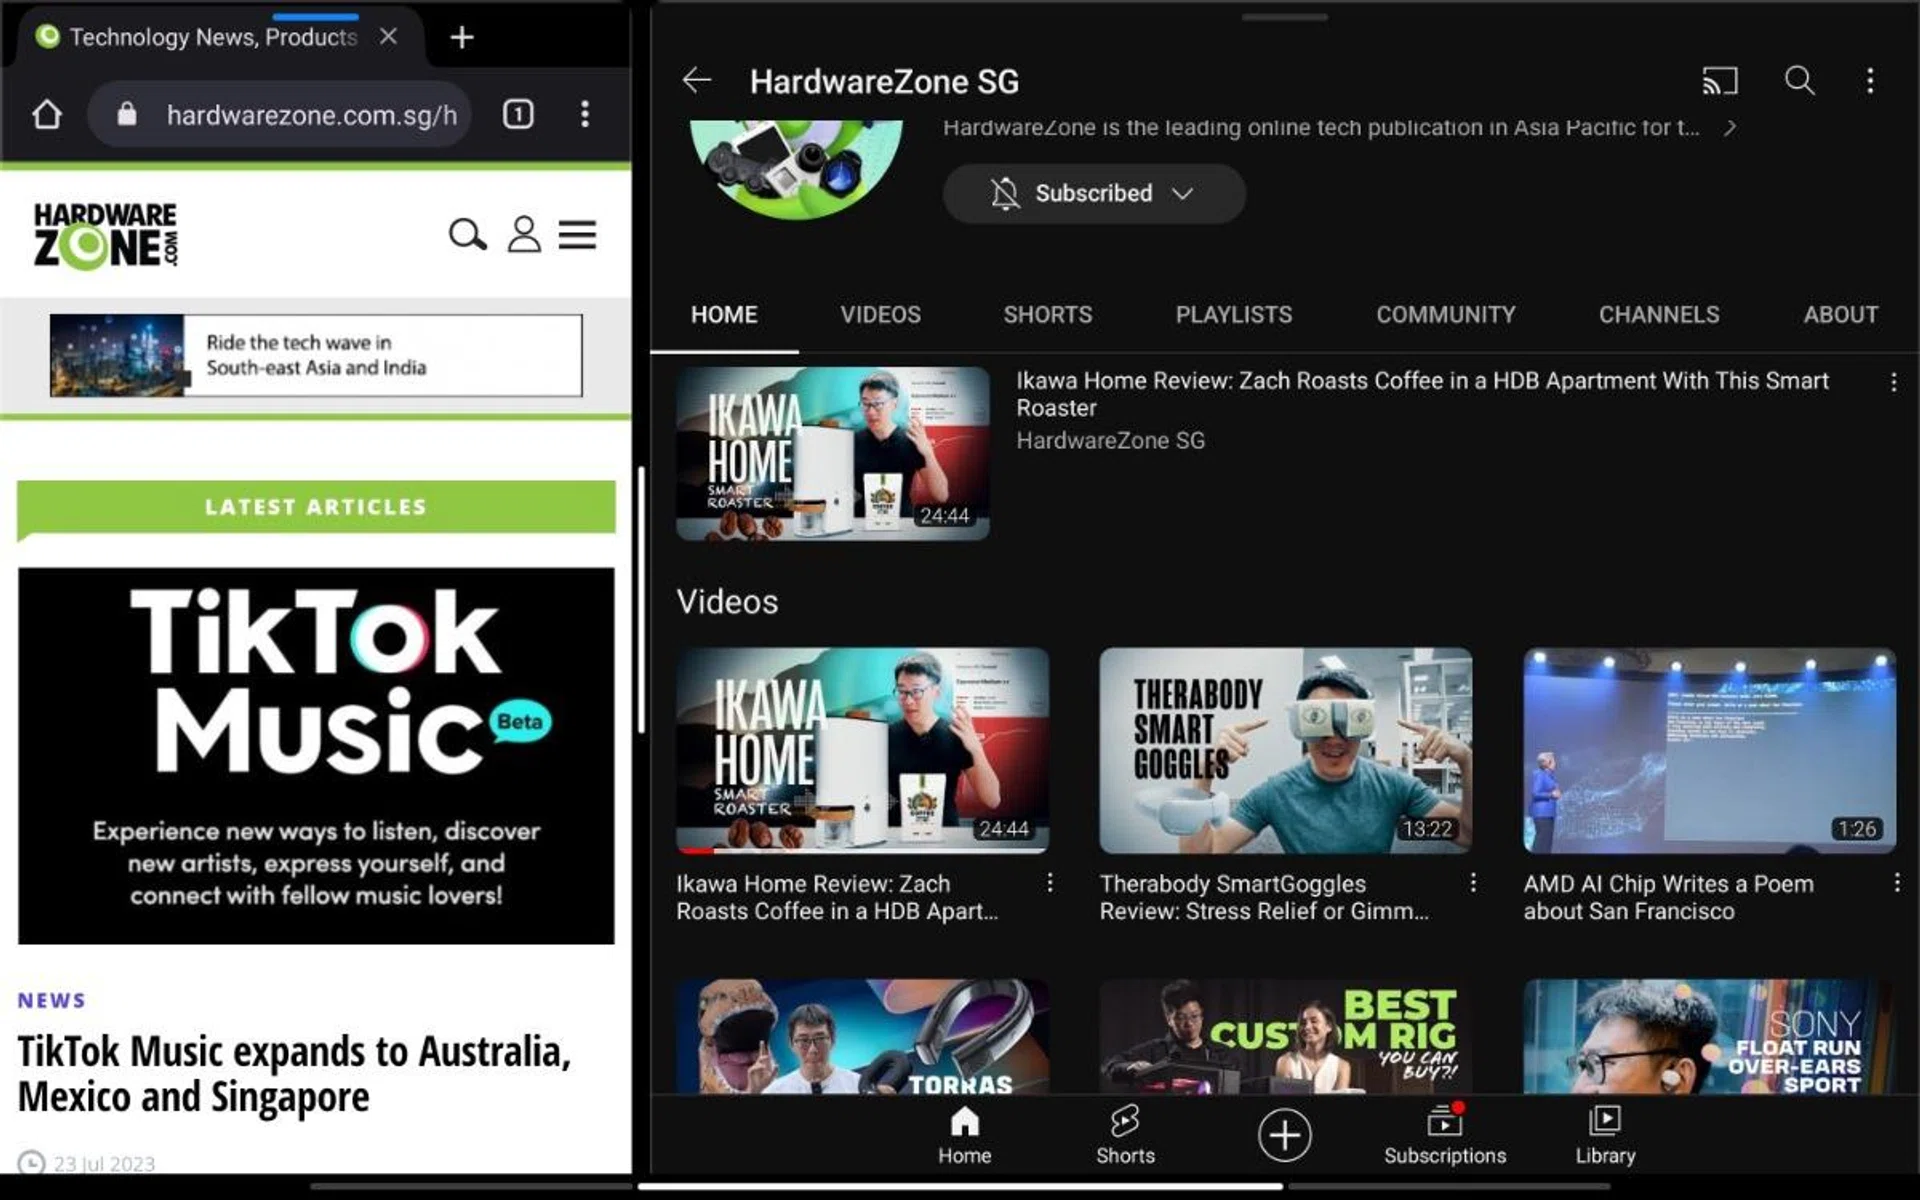Open YouTube search
Viewport: 1920px width, 1200px height.
point(1799,81)
